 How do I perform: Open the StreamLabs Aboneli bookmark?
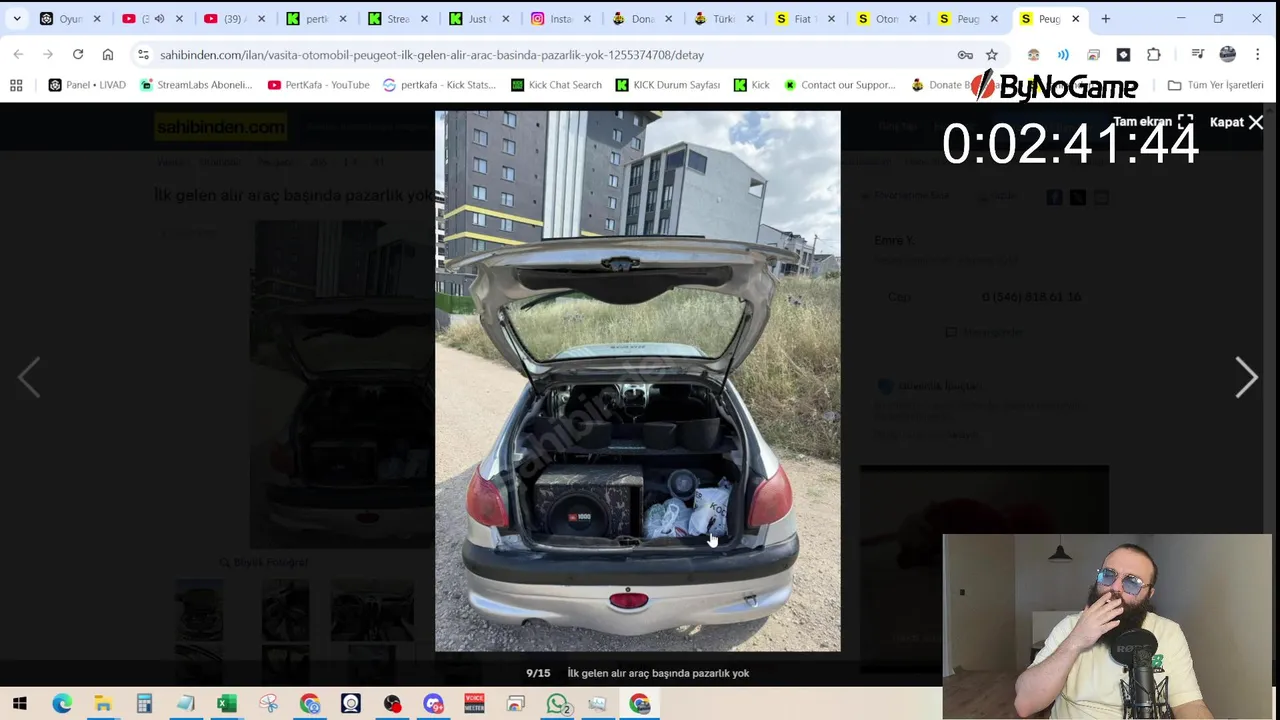click(x=196, y=85)
